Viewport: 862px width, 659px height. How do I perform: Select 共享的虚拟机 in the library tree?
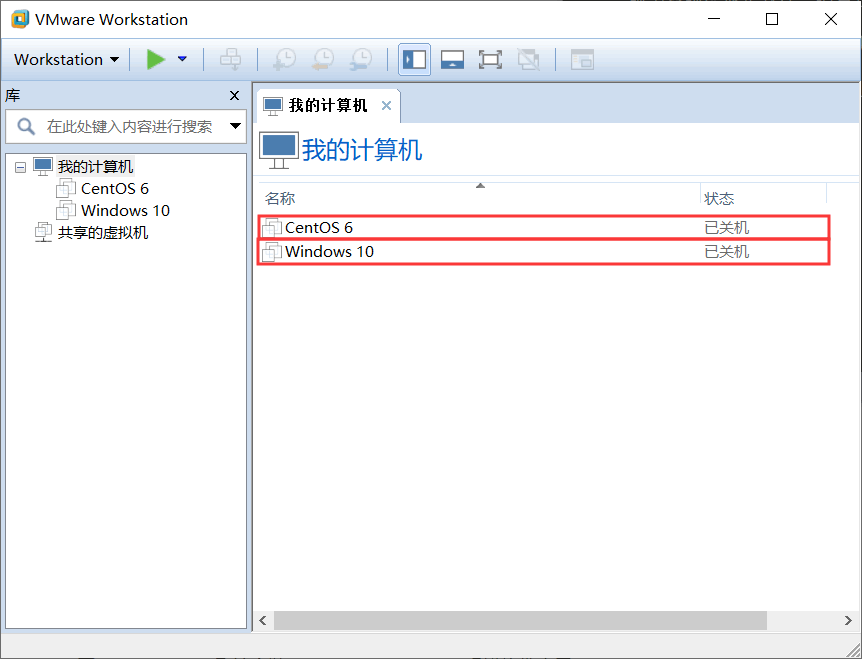(102, 232)
